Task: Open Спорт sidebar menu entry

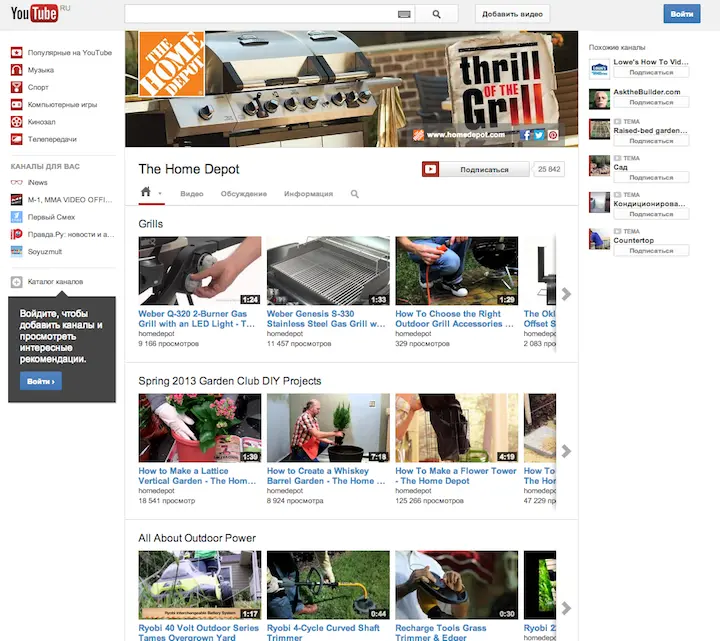Action: coord(38,87)
